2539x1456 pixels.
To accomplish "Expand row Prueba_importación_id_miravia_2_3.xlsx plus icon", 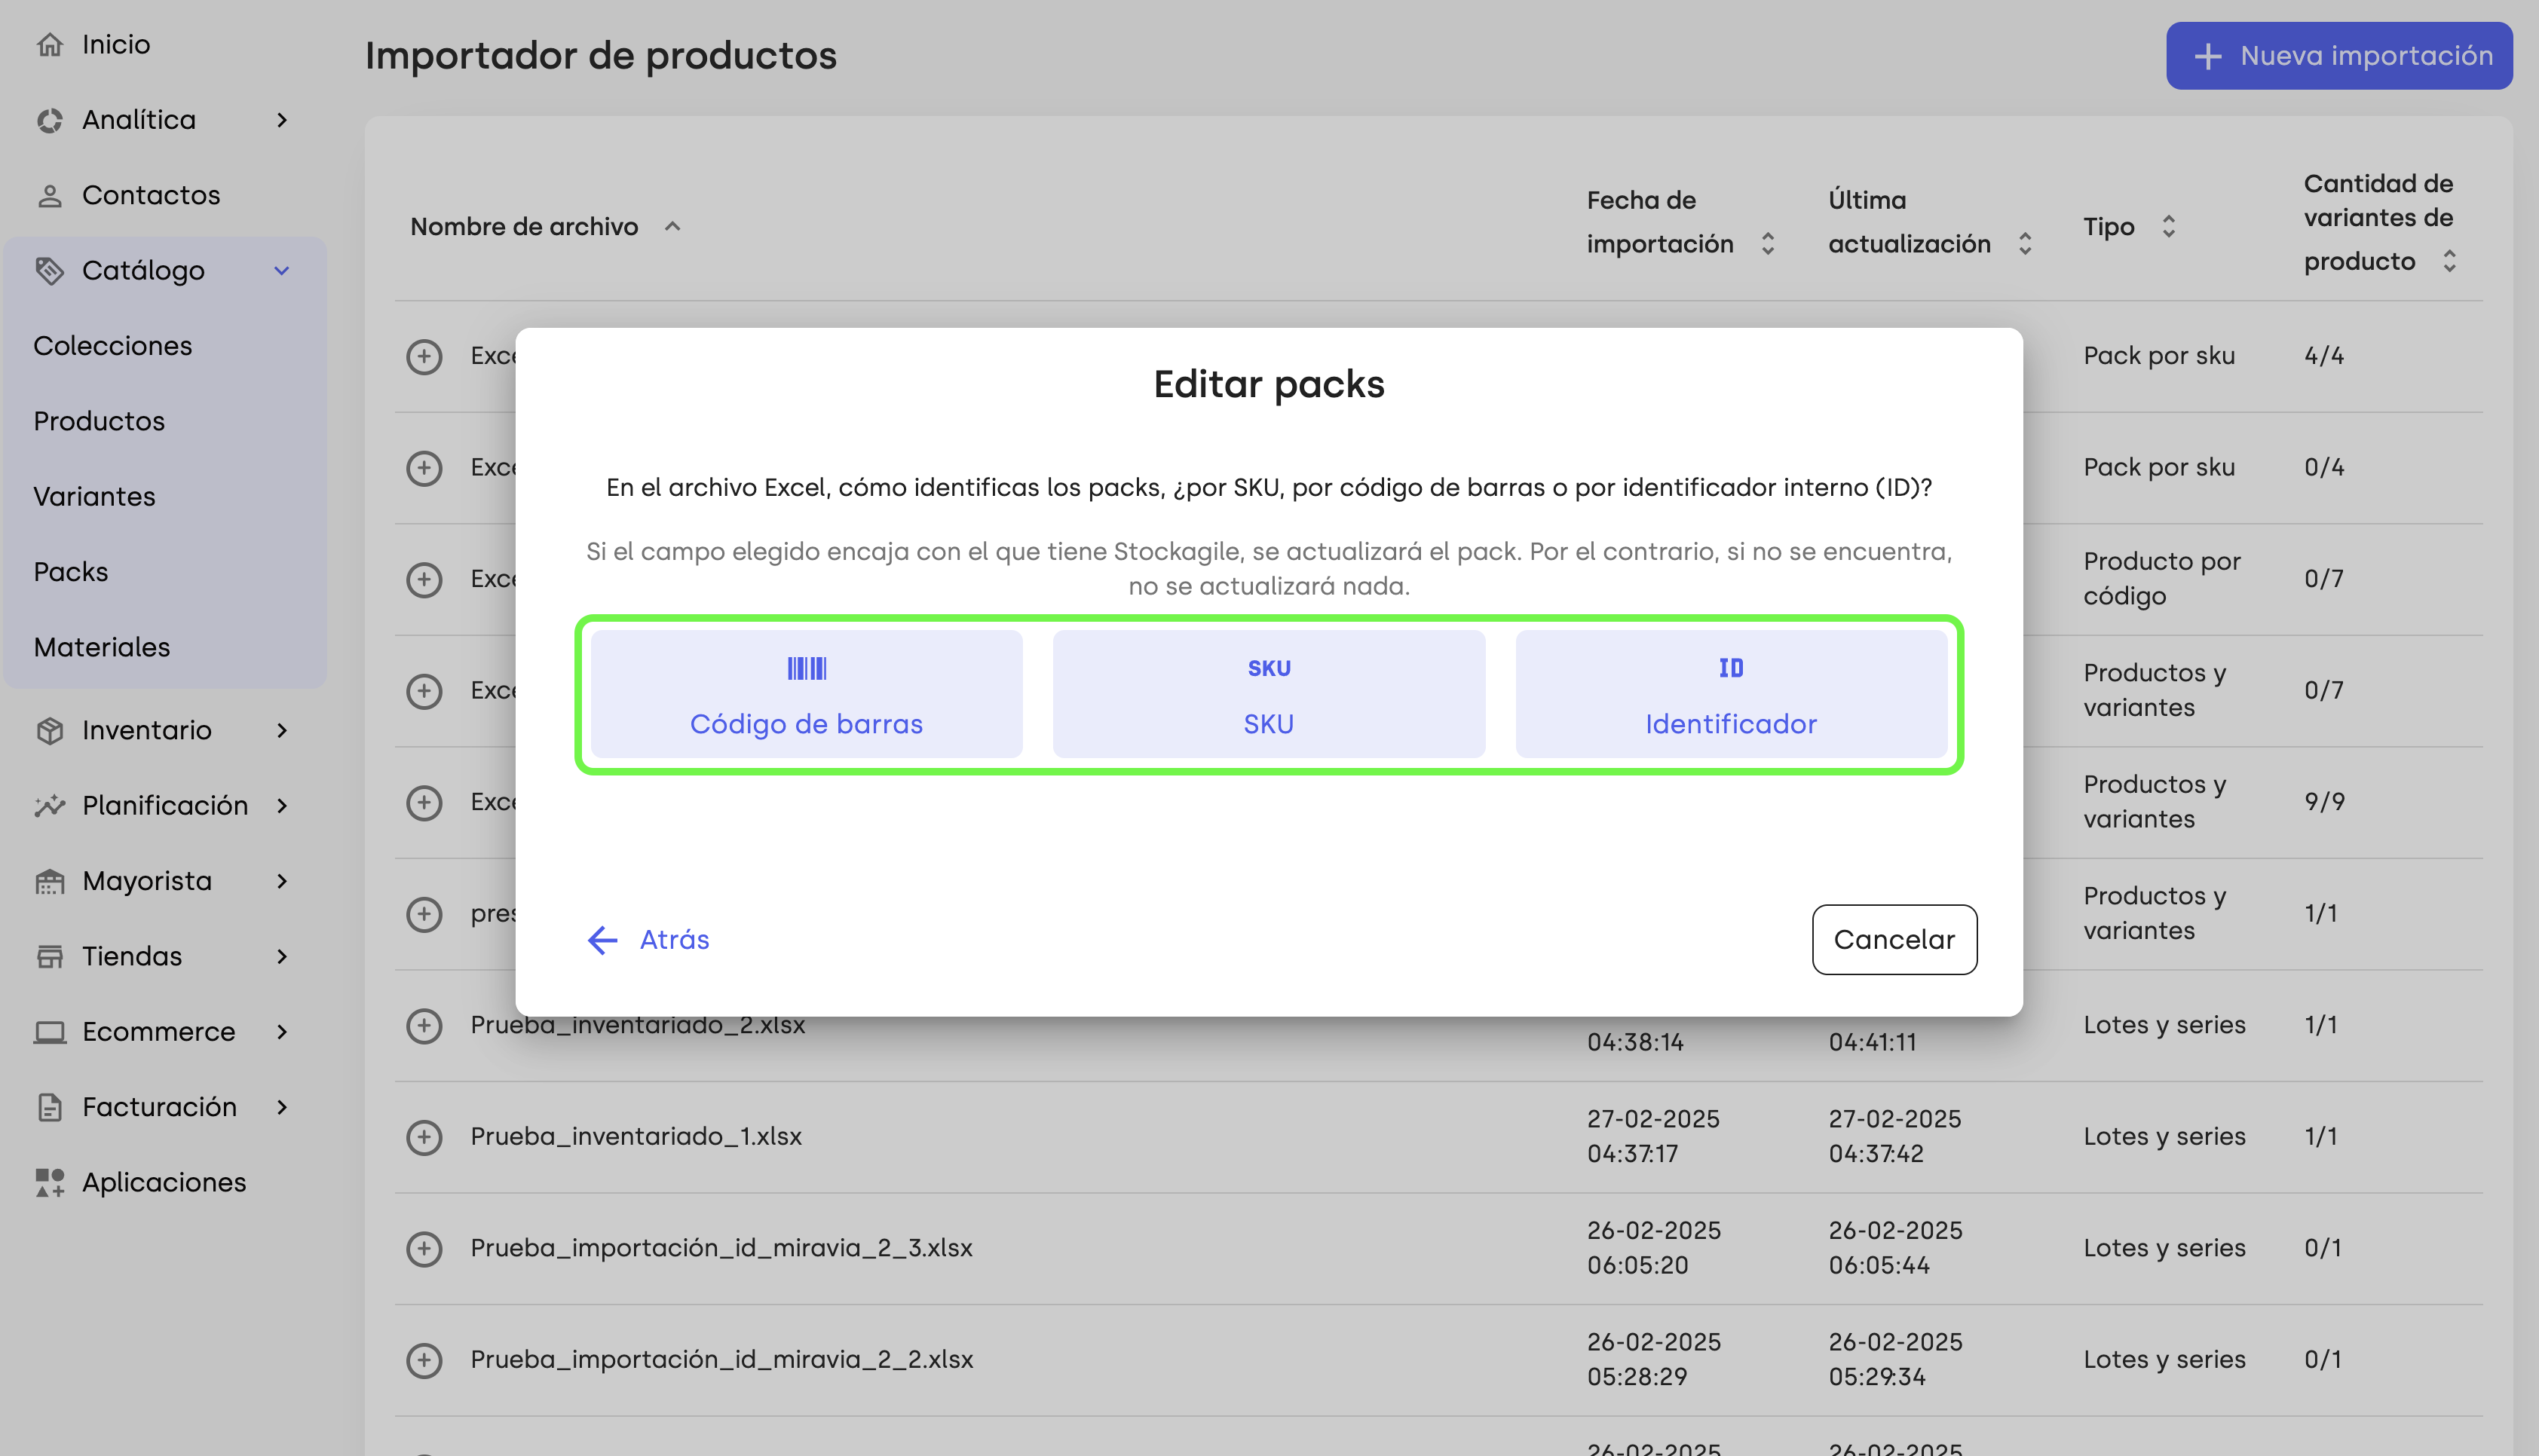I will coord(424,1249).
